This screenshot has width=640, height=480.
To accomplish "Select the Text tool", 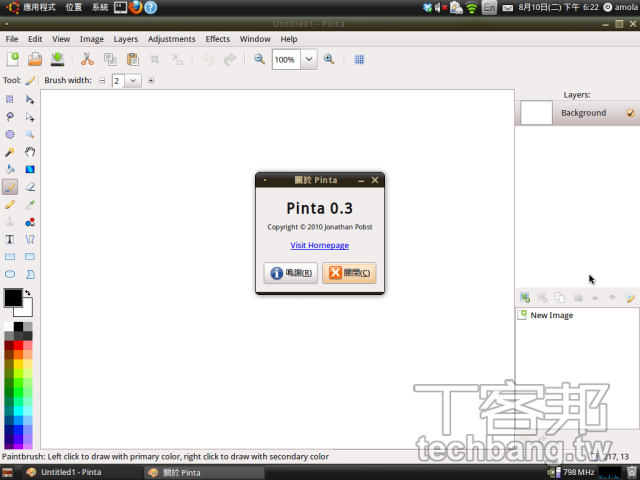I will click(10, 239).
